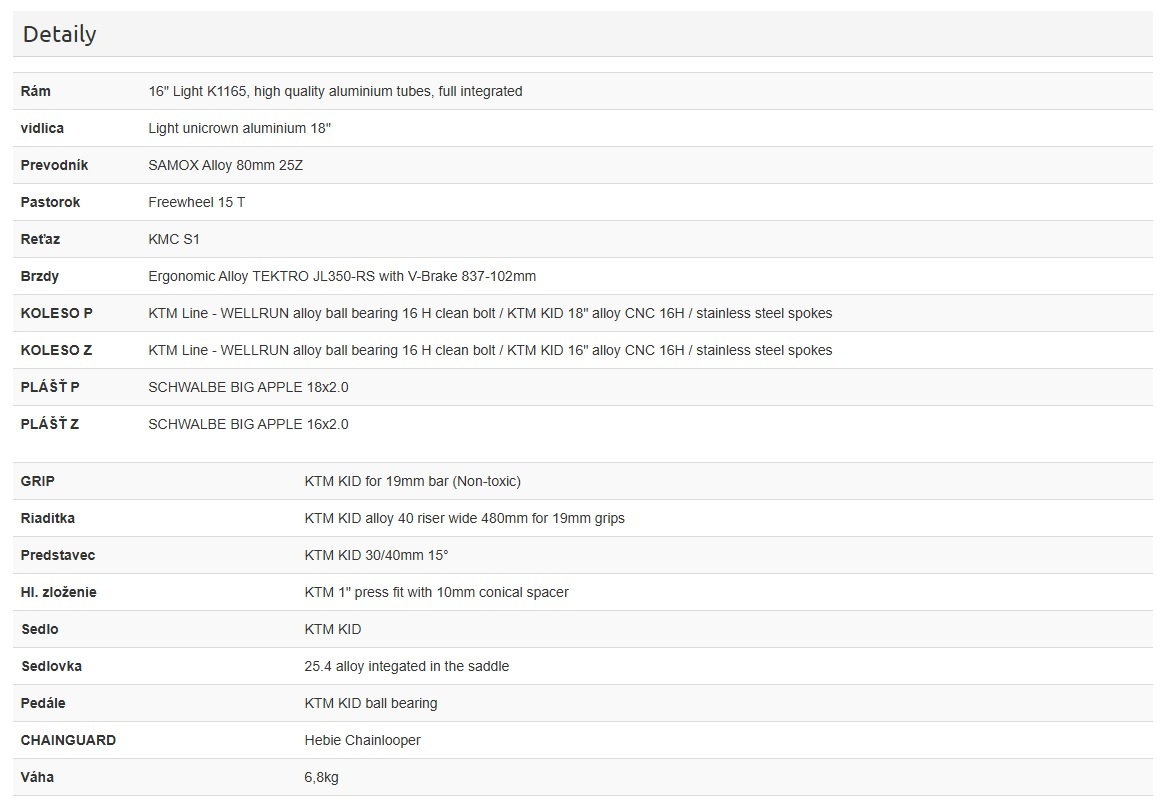Screen dimensions: 1163x808
Task: Click the Hl. zloženie row label
Action: point(58,592)
